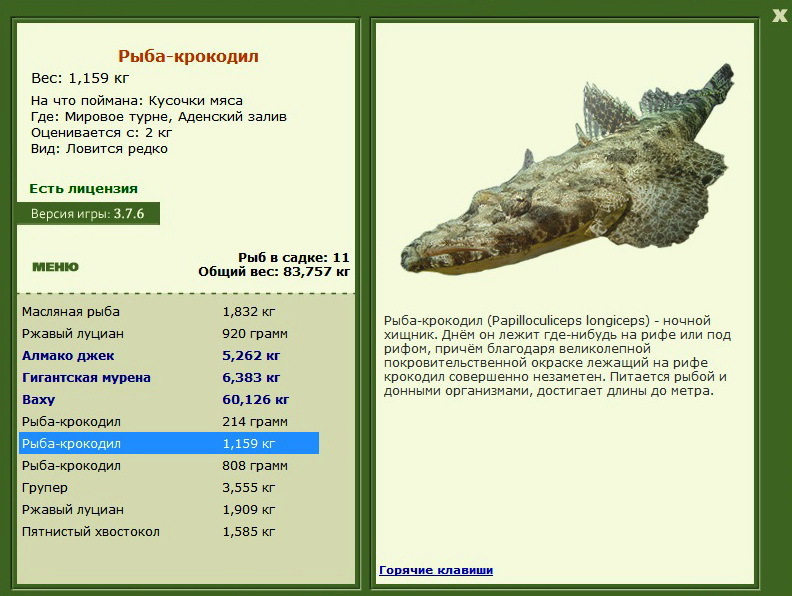Select highlighted Рыба-крокодил 1,159 кг row
Image resolution: width=792 pixels, height=596 pixels.
[169, 443]
